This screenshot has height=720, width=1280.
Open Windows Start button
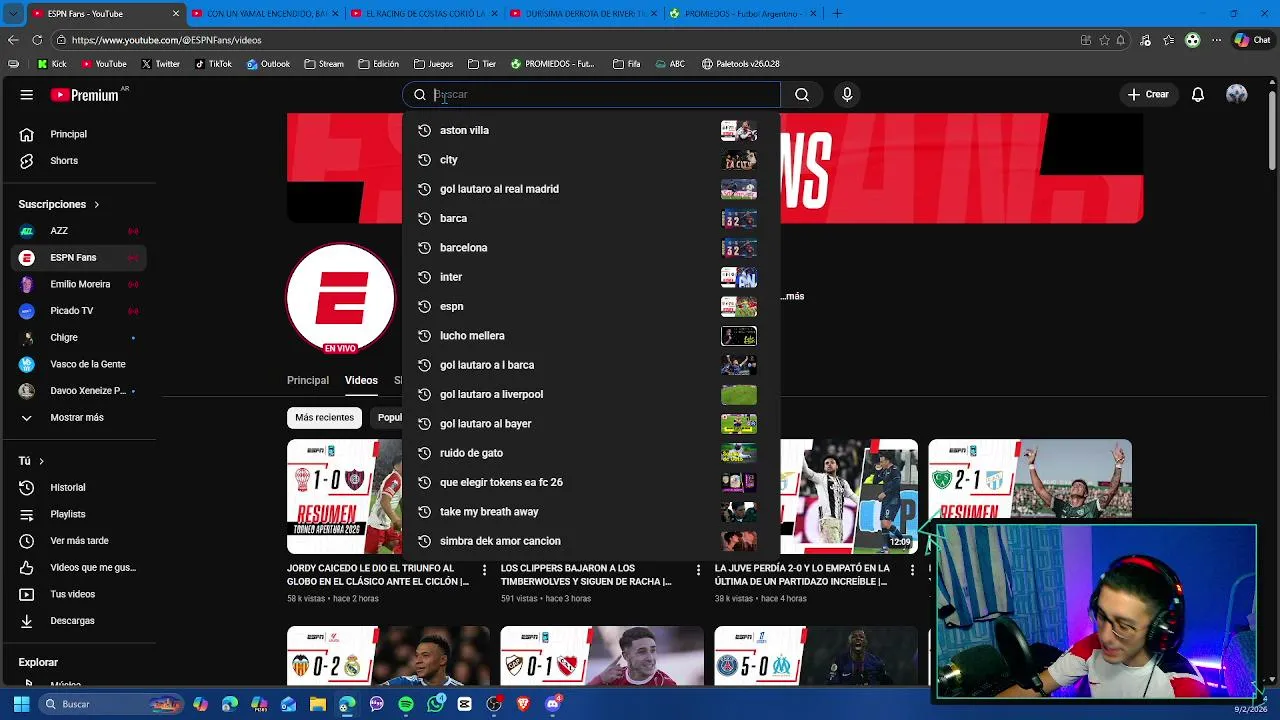[21, 705]
